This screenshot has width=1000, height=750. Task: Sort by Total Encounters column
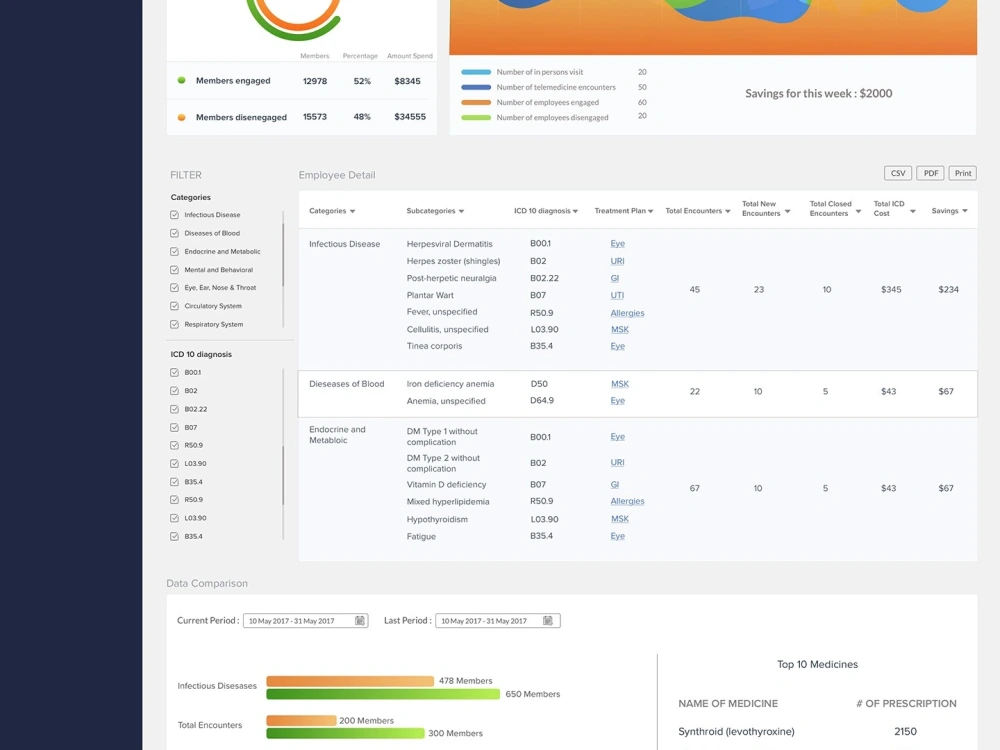click(x=728, y=211)
